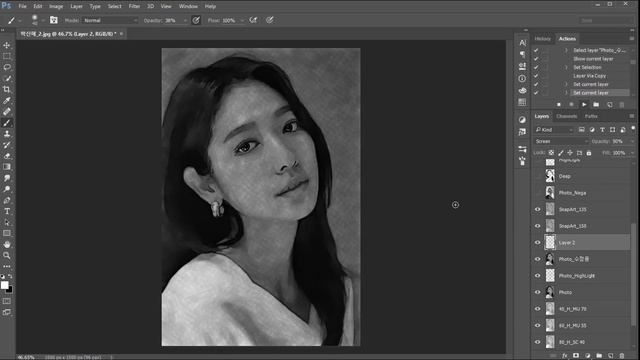Select the Crop tool
Viewport: 640px width, 360px height.
pos(7,89)
